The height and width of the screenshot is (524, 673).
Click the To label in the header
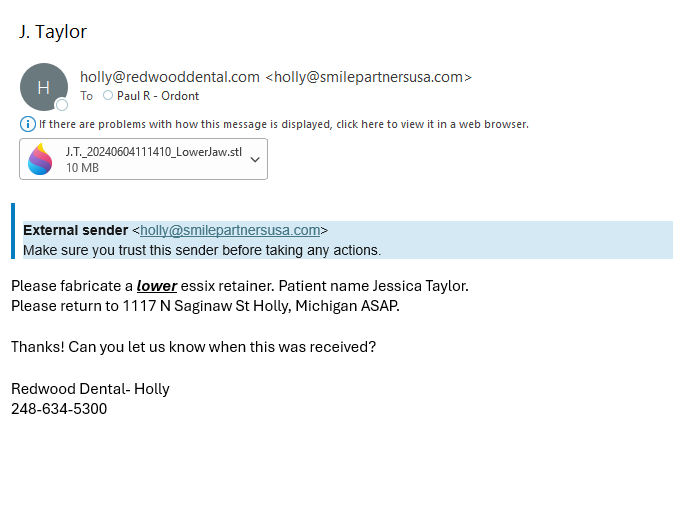coord(87,96)
